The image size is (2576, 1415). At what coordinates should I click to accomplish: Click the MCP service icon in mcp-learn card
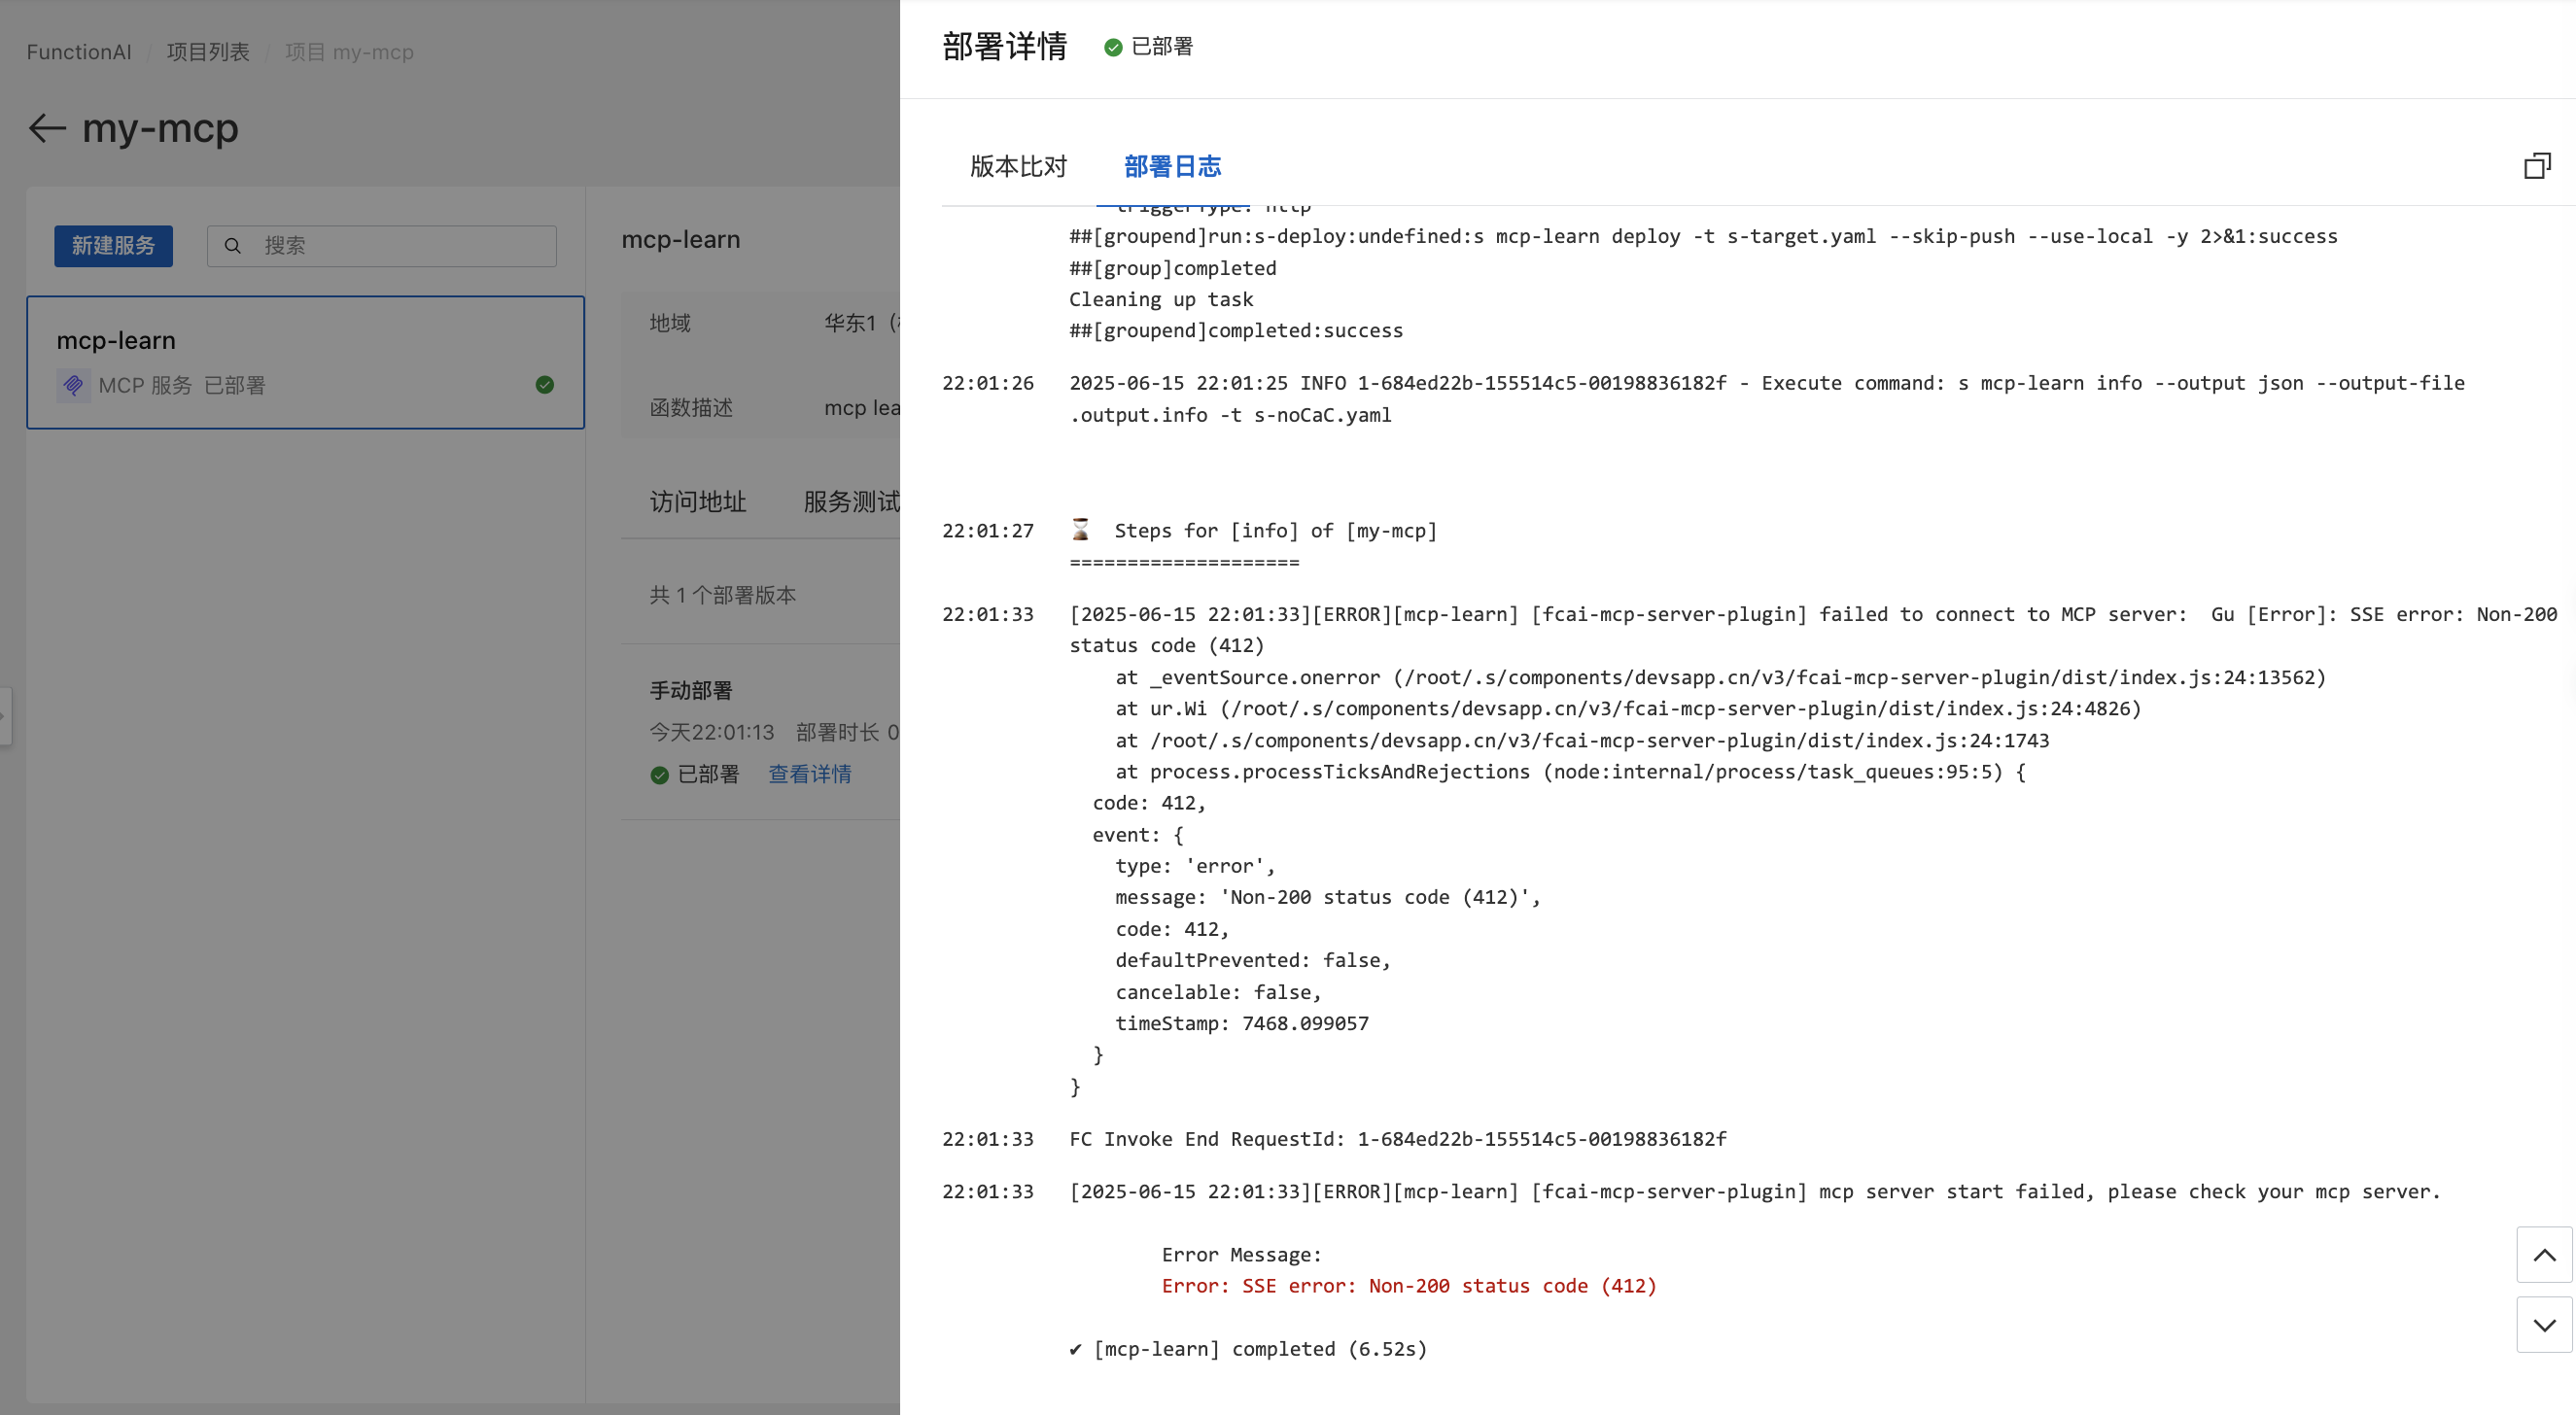point(73,385)
